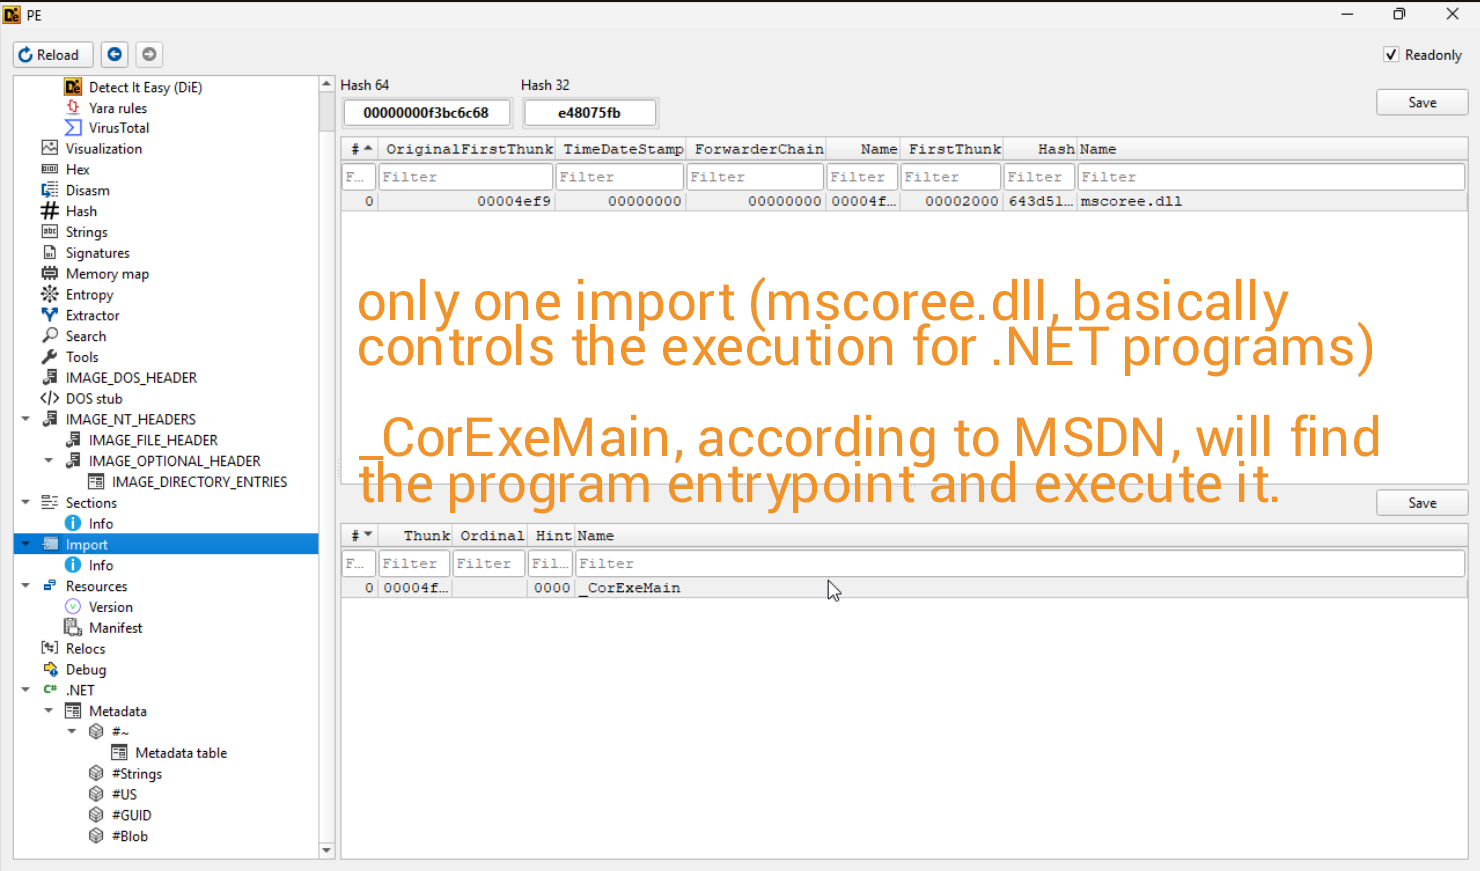Select the Disasm tool
1480x871 pixels.
pyautogui.click(x=85, y=190)
